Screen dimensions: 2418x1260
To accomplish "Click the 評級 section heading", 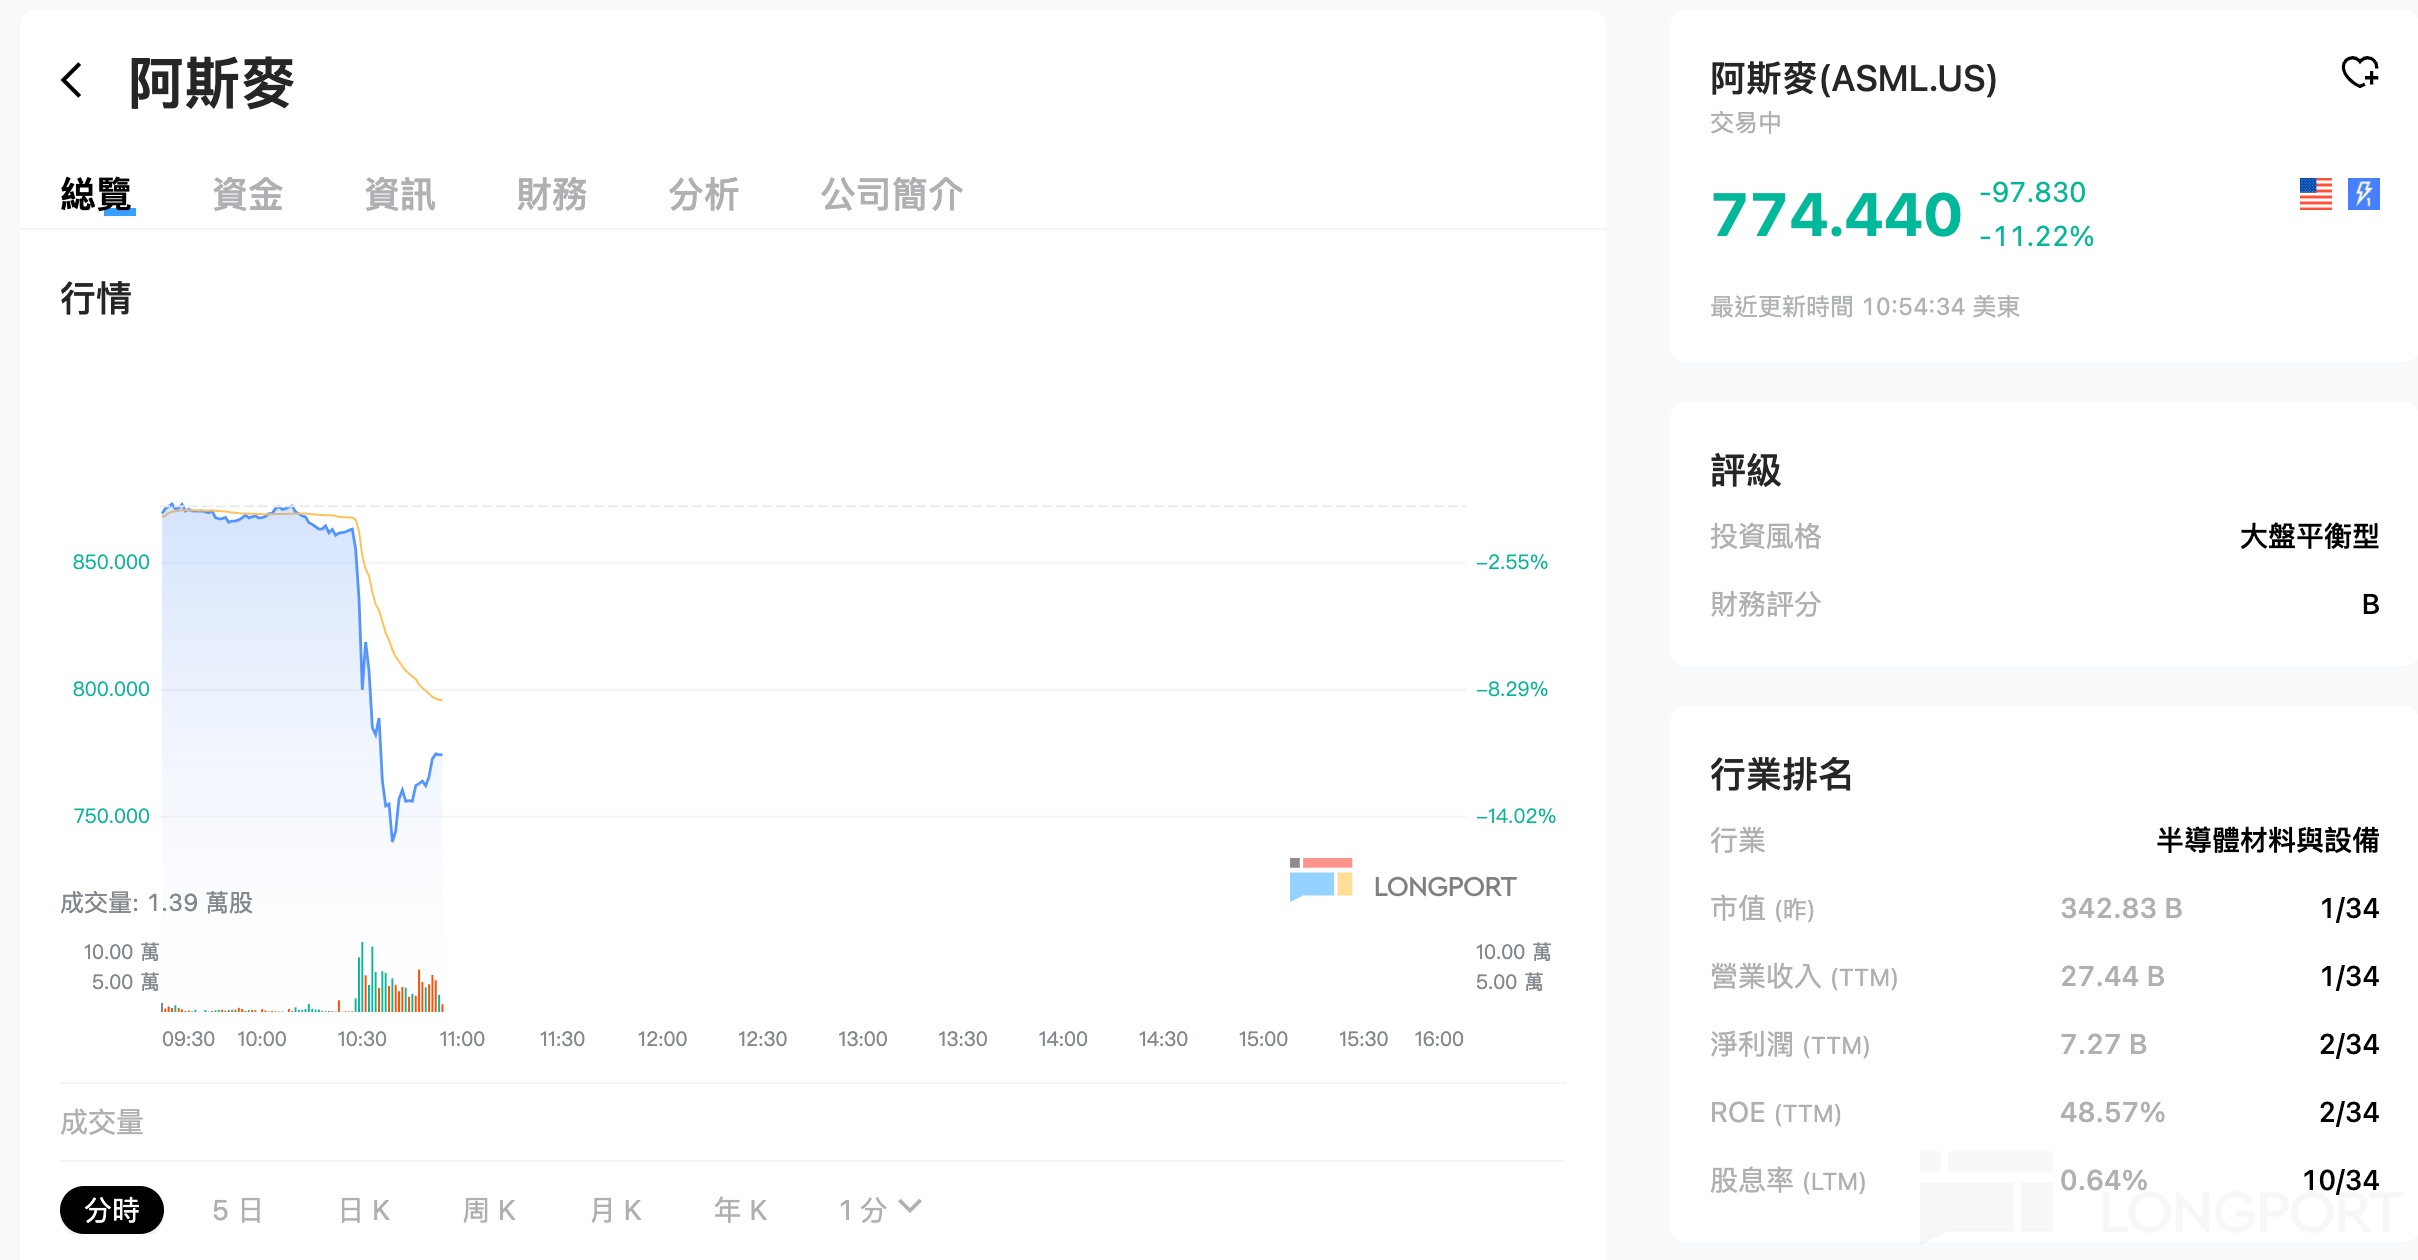I will tap(1746, 470).
